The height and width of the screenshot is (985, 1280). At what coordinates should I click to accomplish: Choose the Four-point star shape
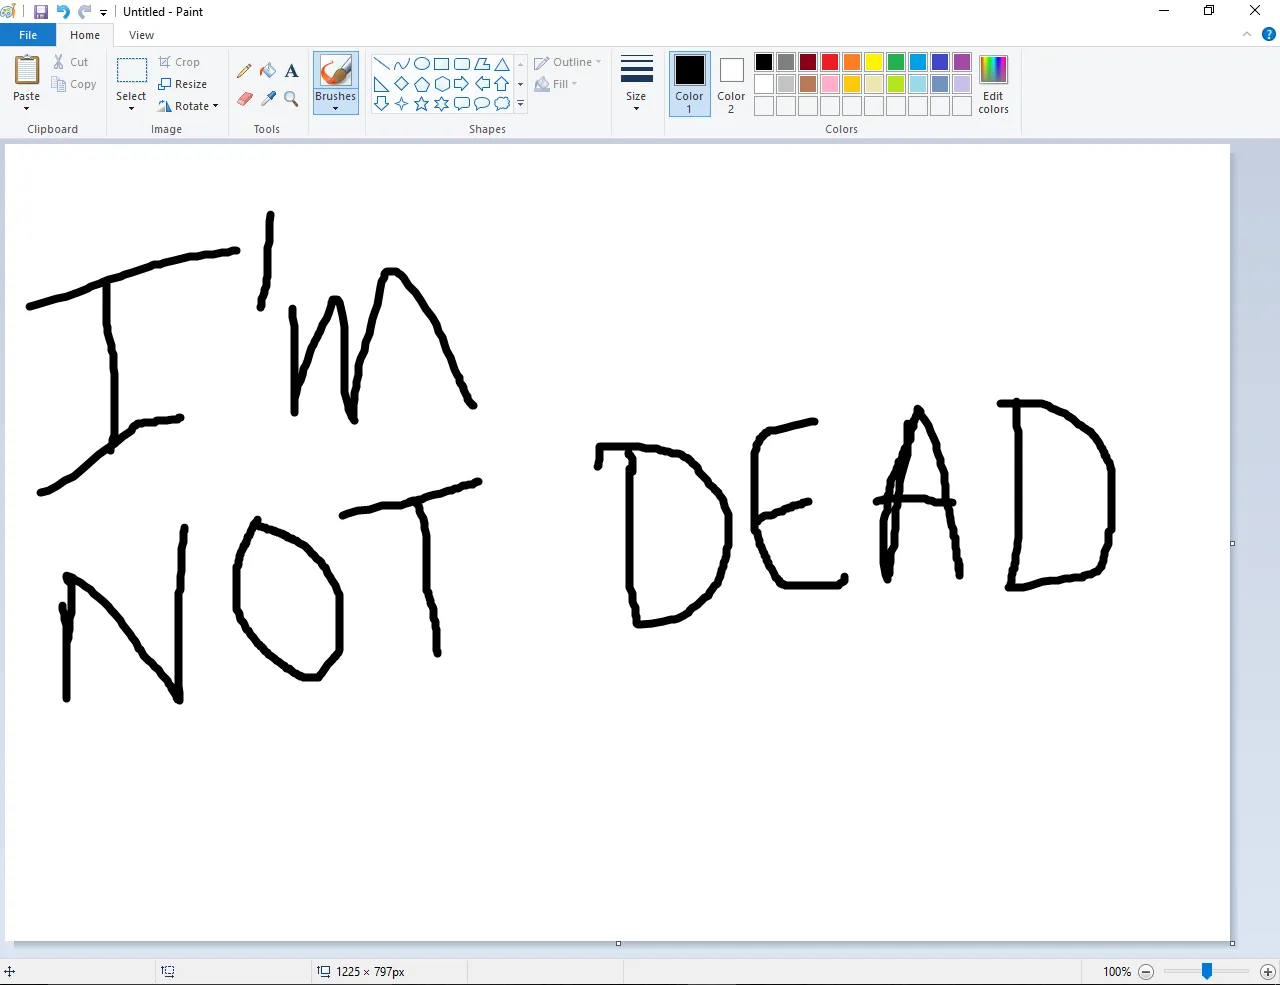402,104
